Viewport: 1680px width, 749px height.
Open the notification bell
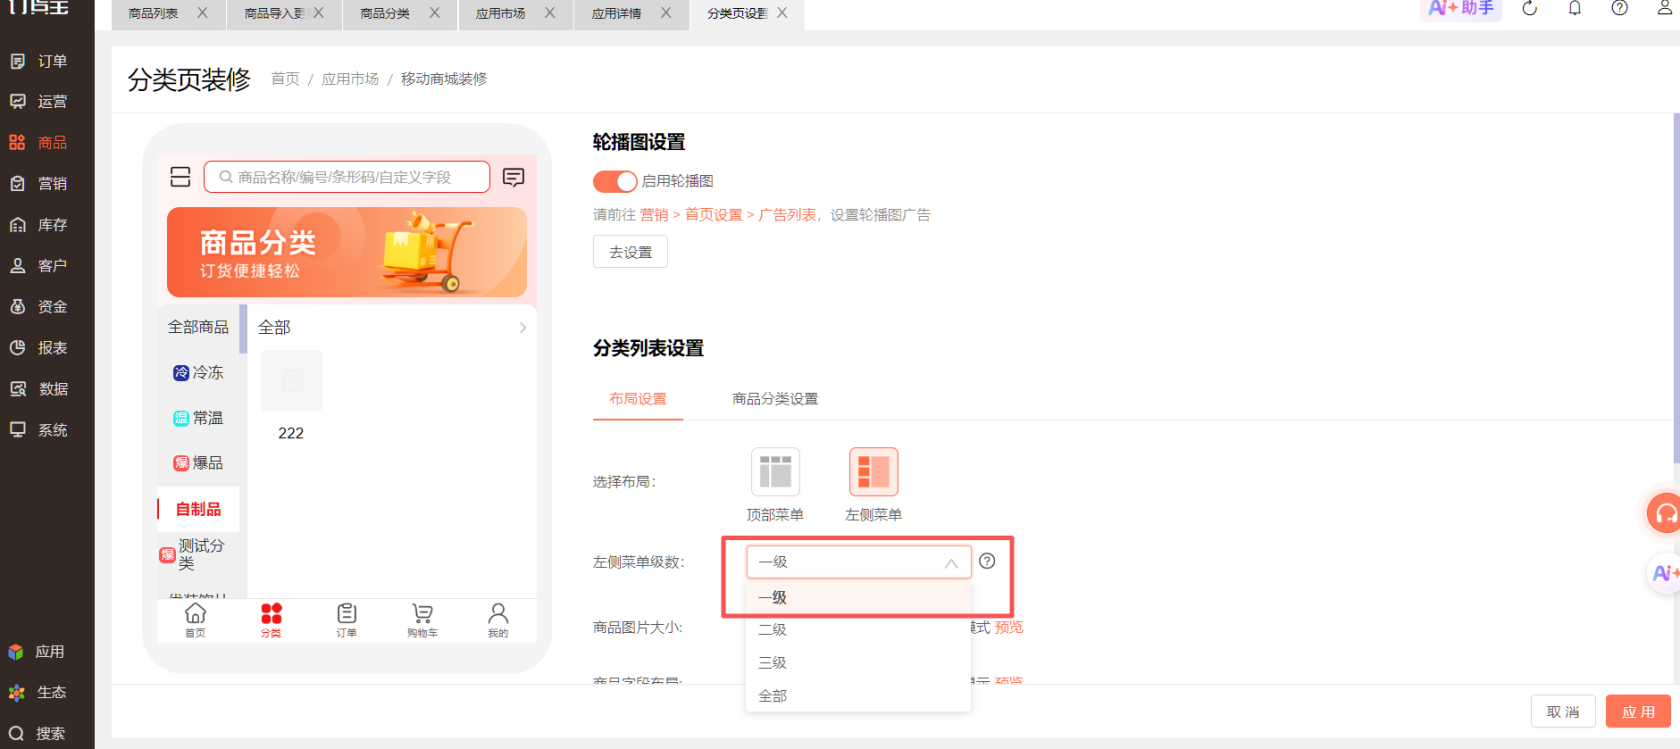pyautogui.click(x=1574, y=9)
